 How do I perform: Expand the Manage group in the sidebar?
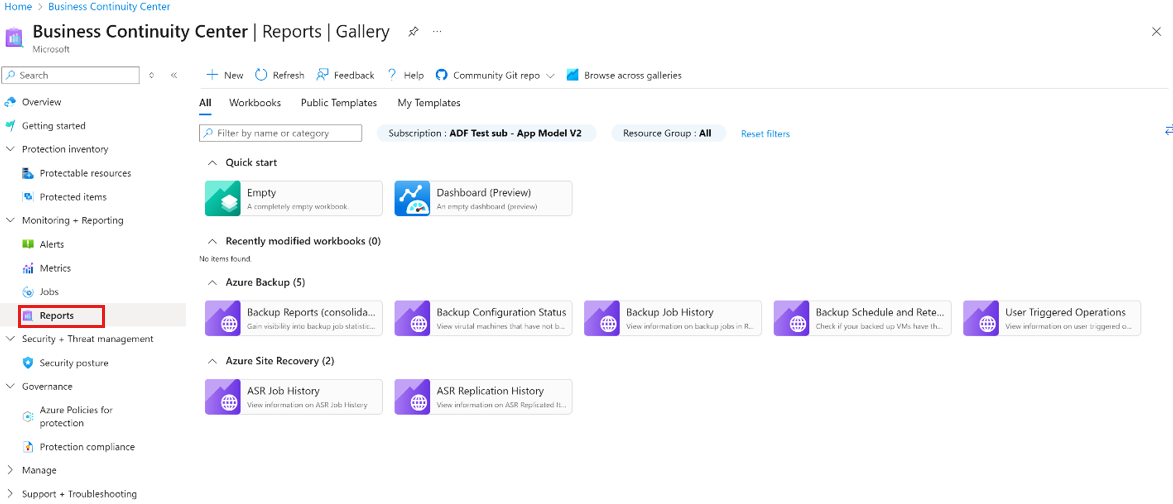pos(11,470)
